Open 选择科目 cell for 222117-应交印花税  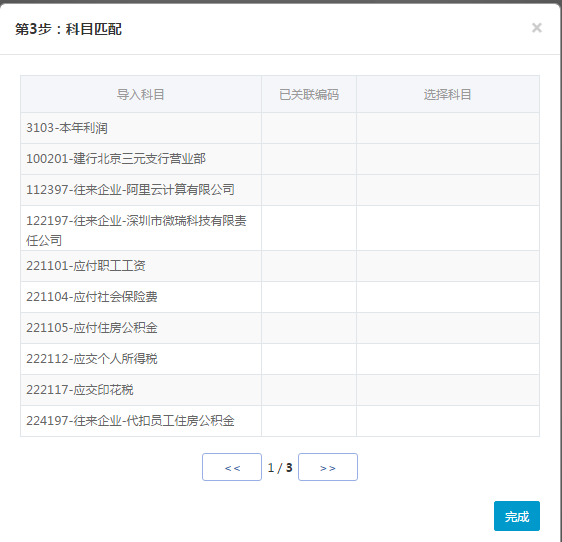click(448, 390)
